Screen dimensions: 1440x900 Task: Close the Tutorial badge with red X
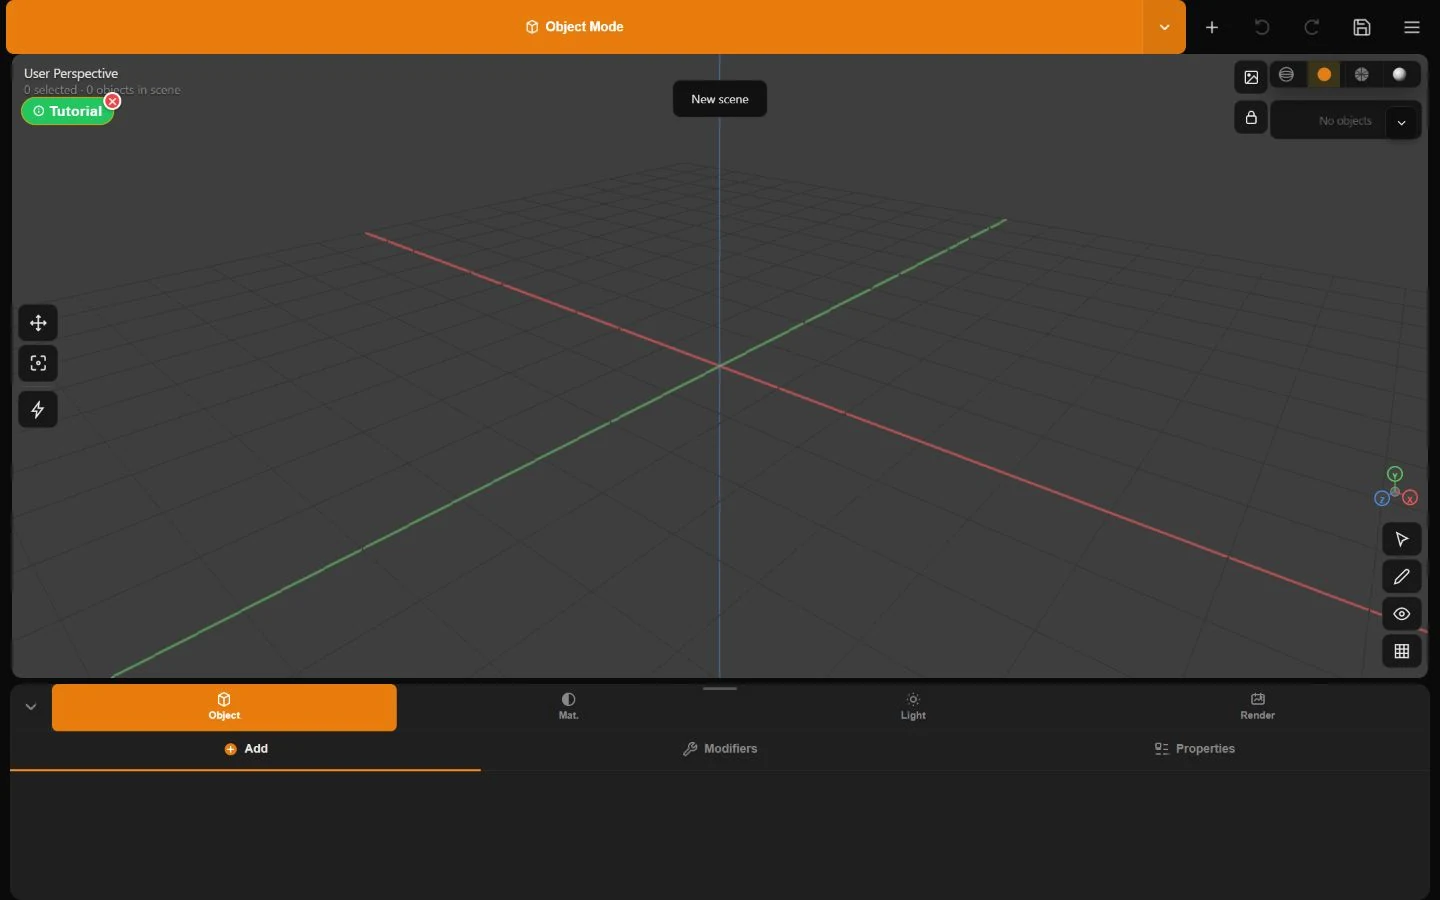(113, 101)
